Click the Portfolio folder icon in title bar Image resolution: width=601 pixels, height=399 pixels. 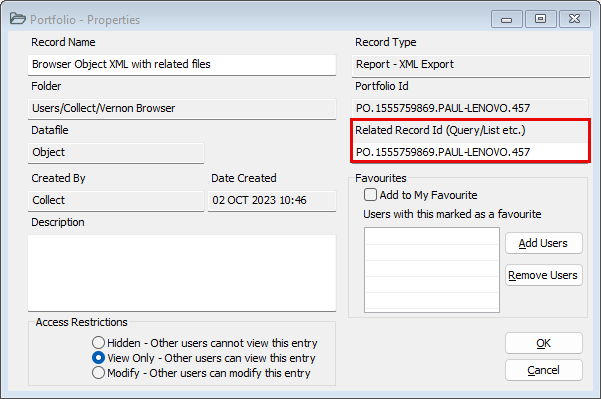pyautogui.click(x=18, y=19)
